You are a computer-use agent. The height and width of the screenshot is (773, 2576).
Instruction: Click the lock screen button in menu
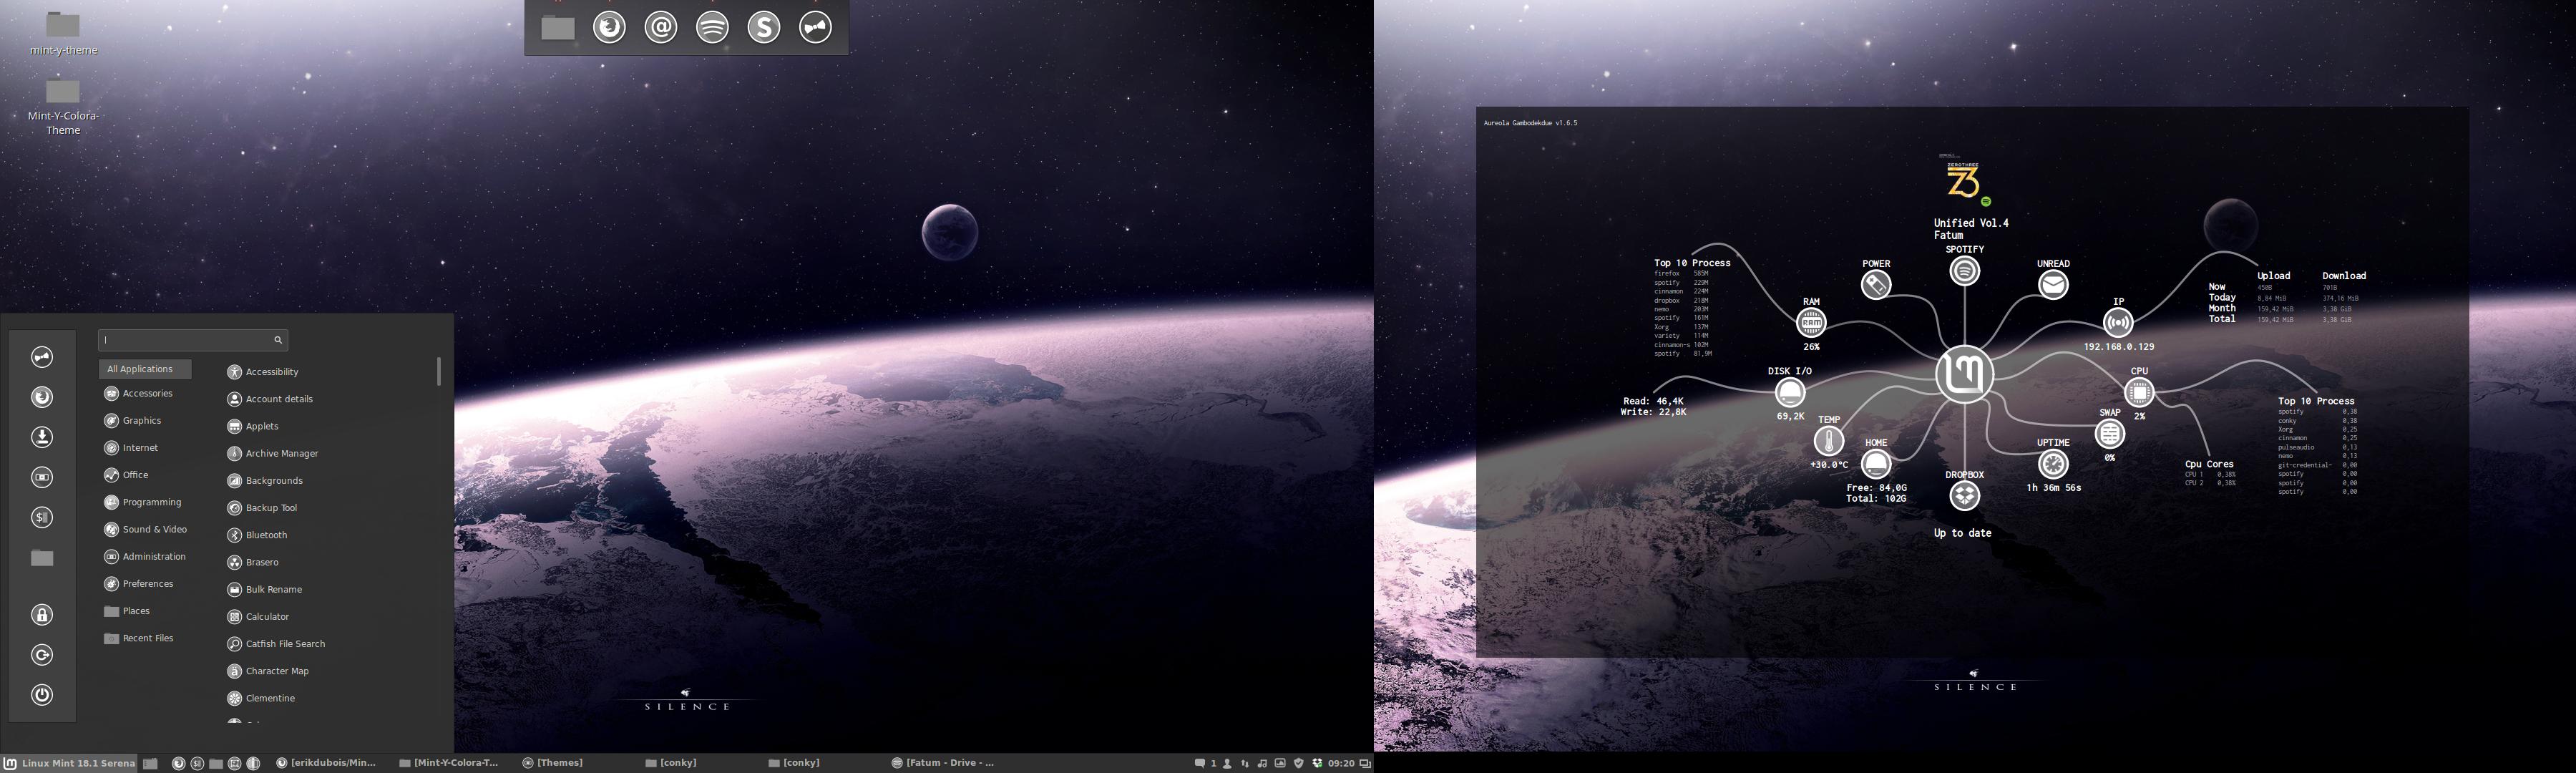(x=42, y=615)
